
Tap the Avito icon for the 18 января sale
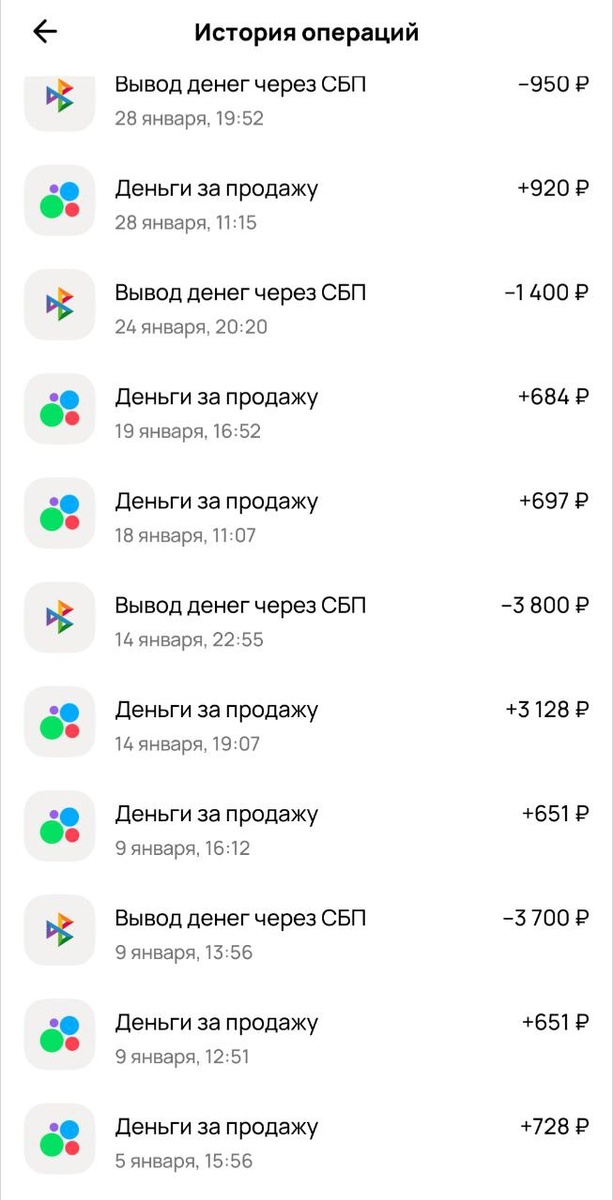[x=59, y=513]
